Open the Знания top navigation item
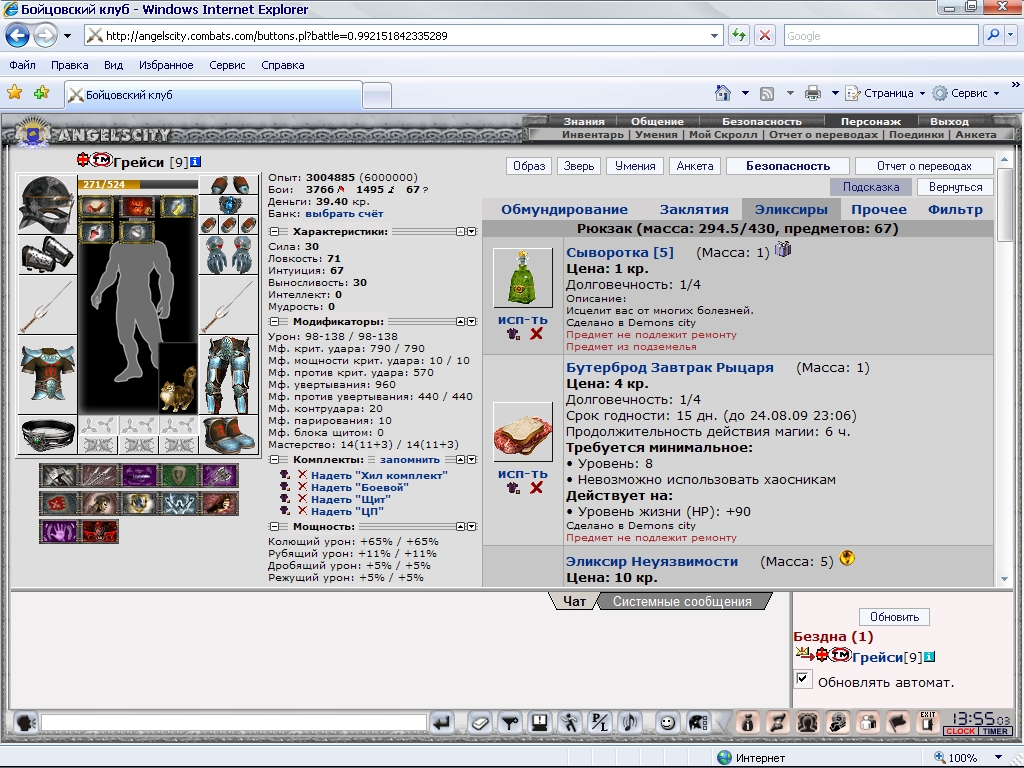This screenshot has height=768, width=1024. 584,121
